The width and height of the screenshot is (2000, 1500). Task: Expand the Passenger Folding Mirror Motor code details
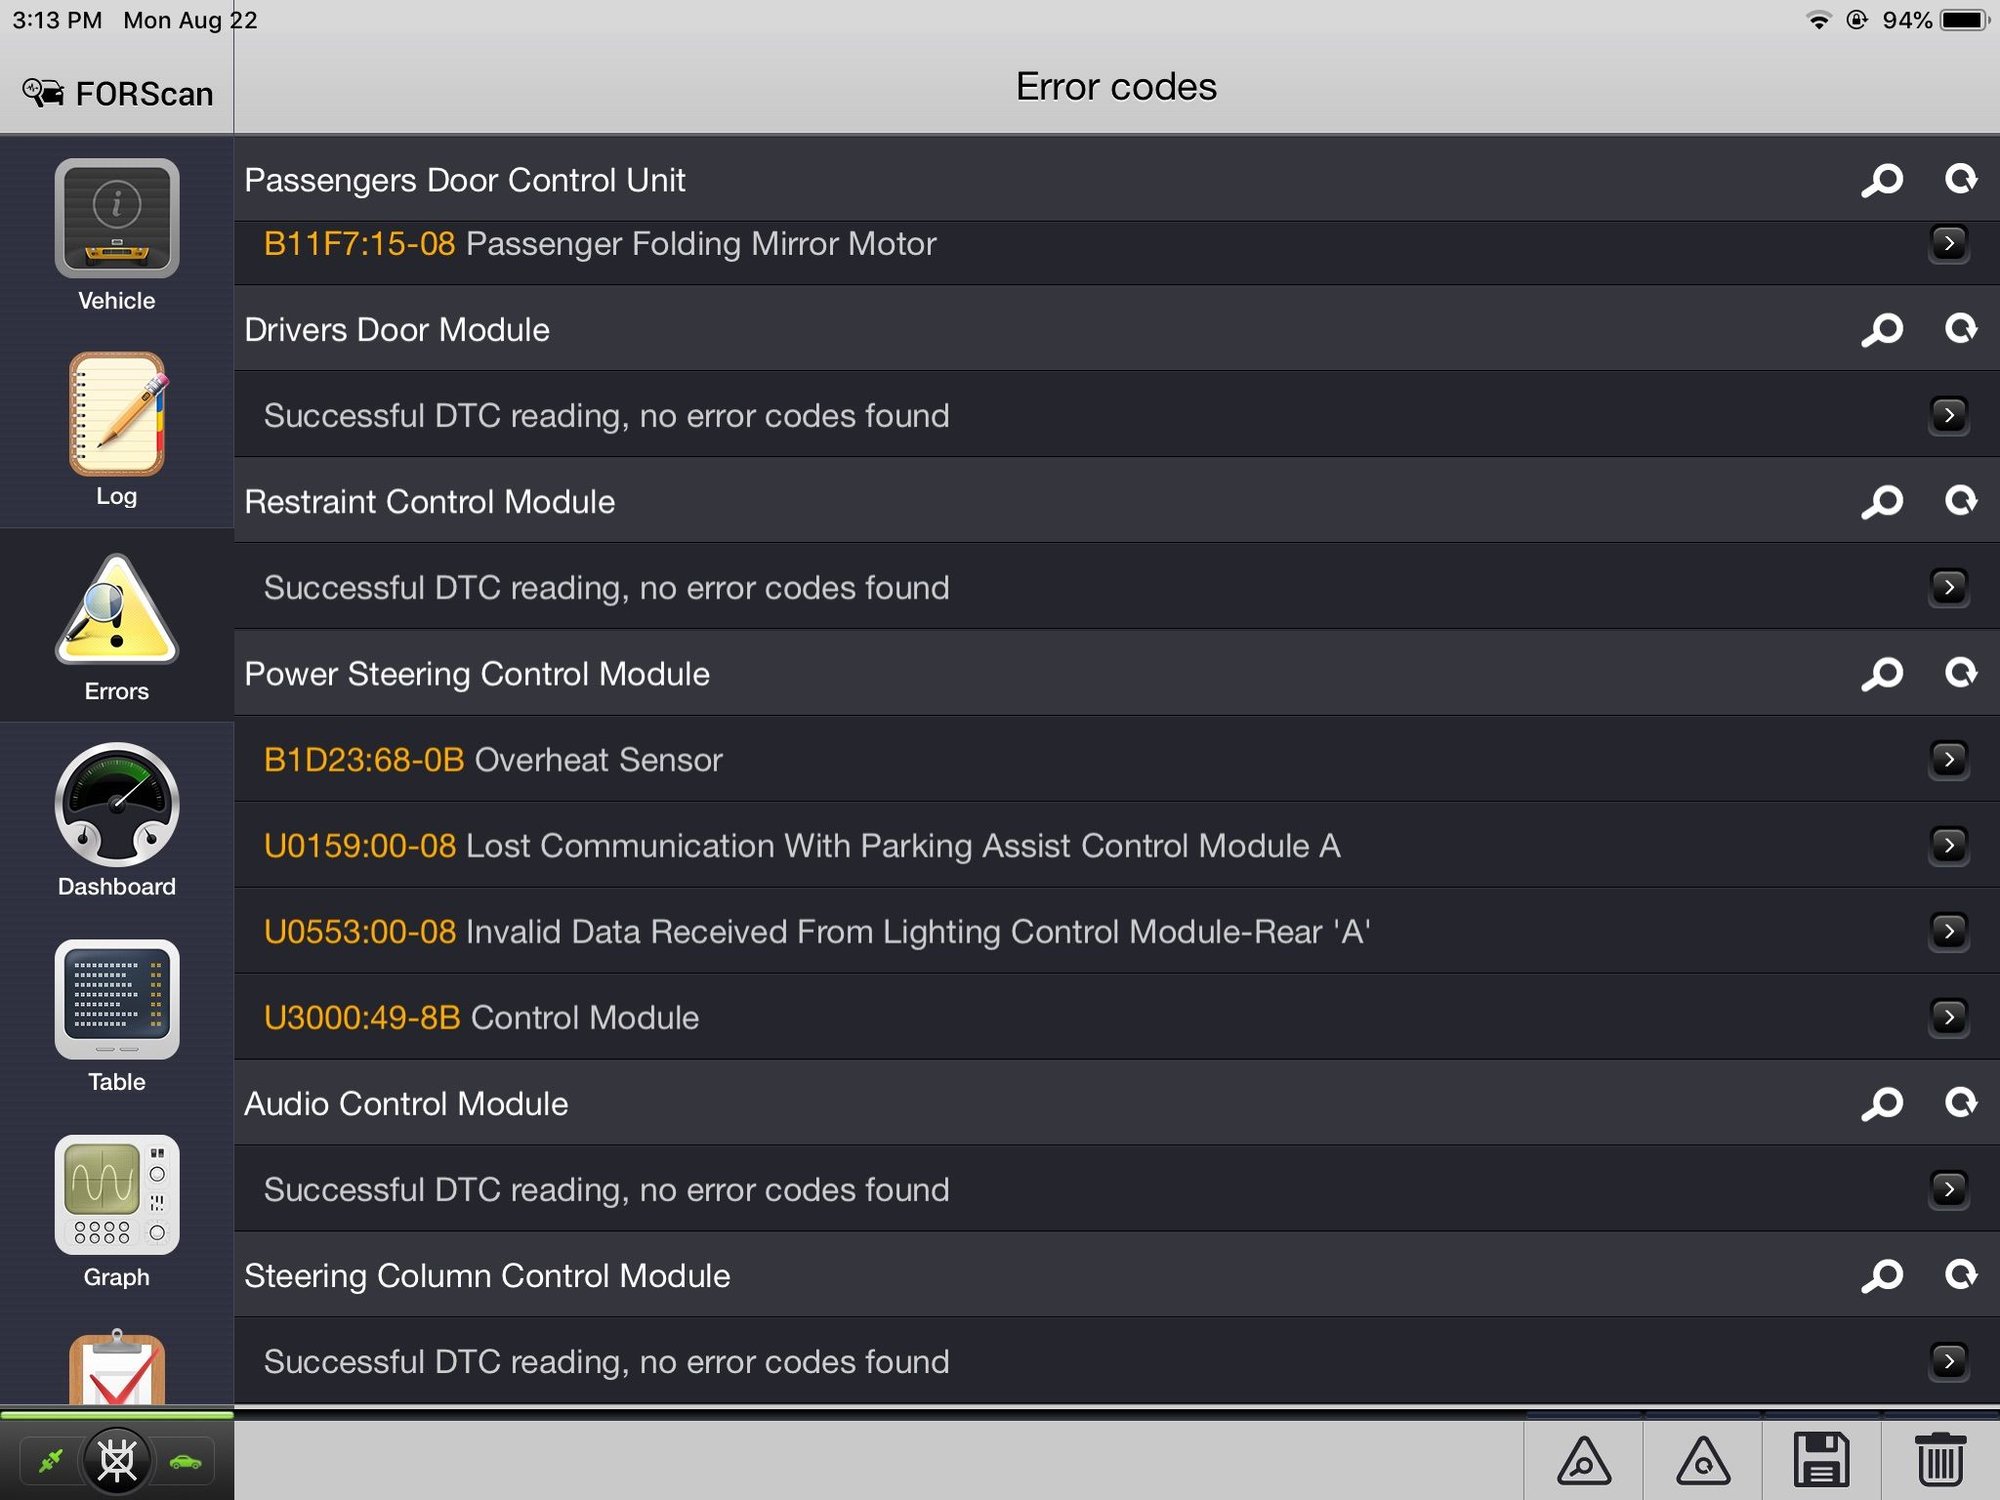click(x=1949, y=243)
